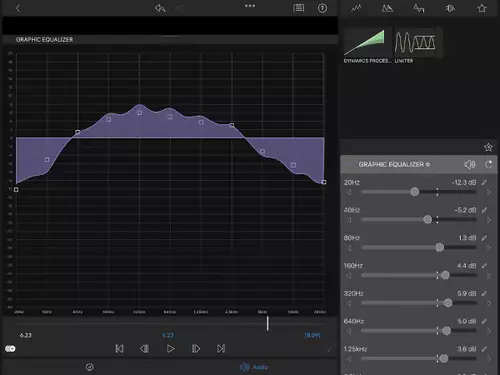Decrease the 640Hz gain with left arrow
500x375 pixels.
tap(349, 331)
